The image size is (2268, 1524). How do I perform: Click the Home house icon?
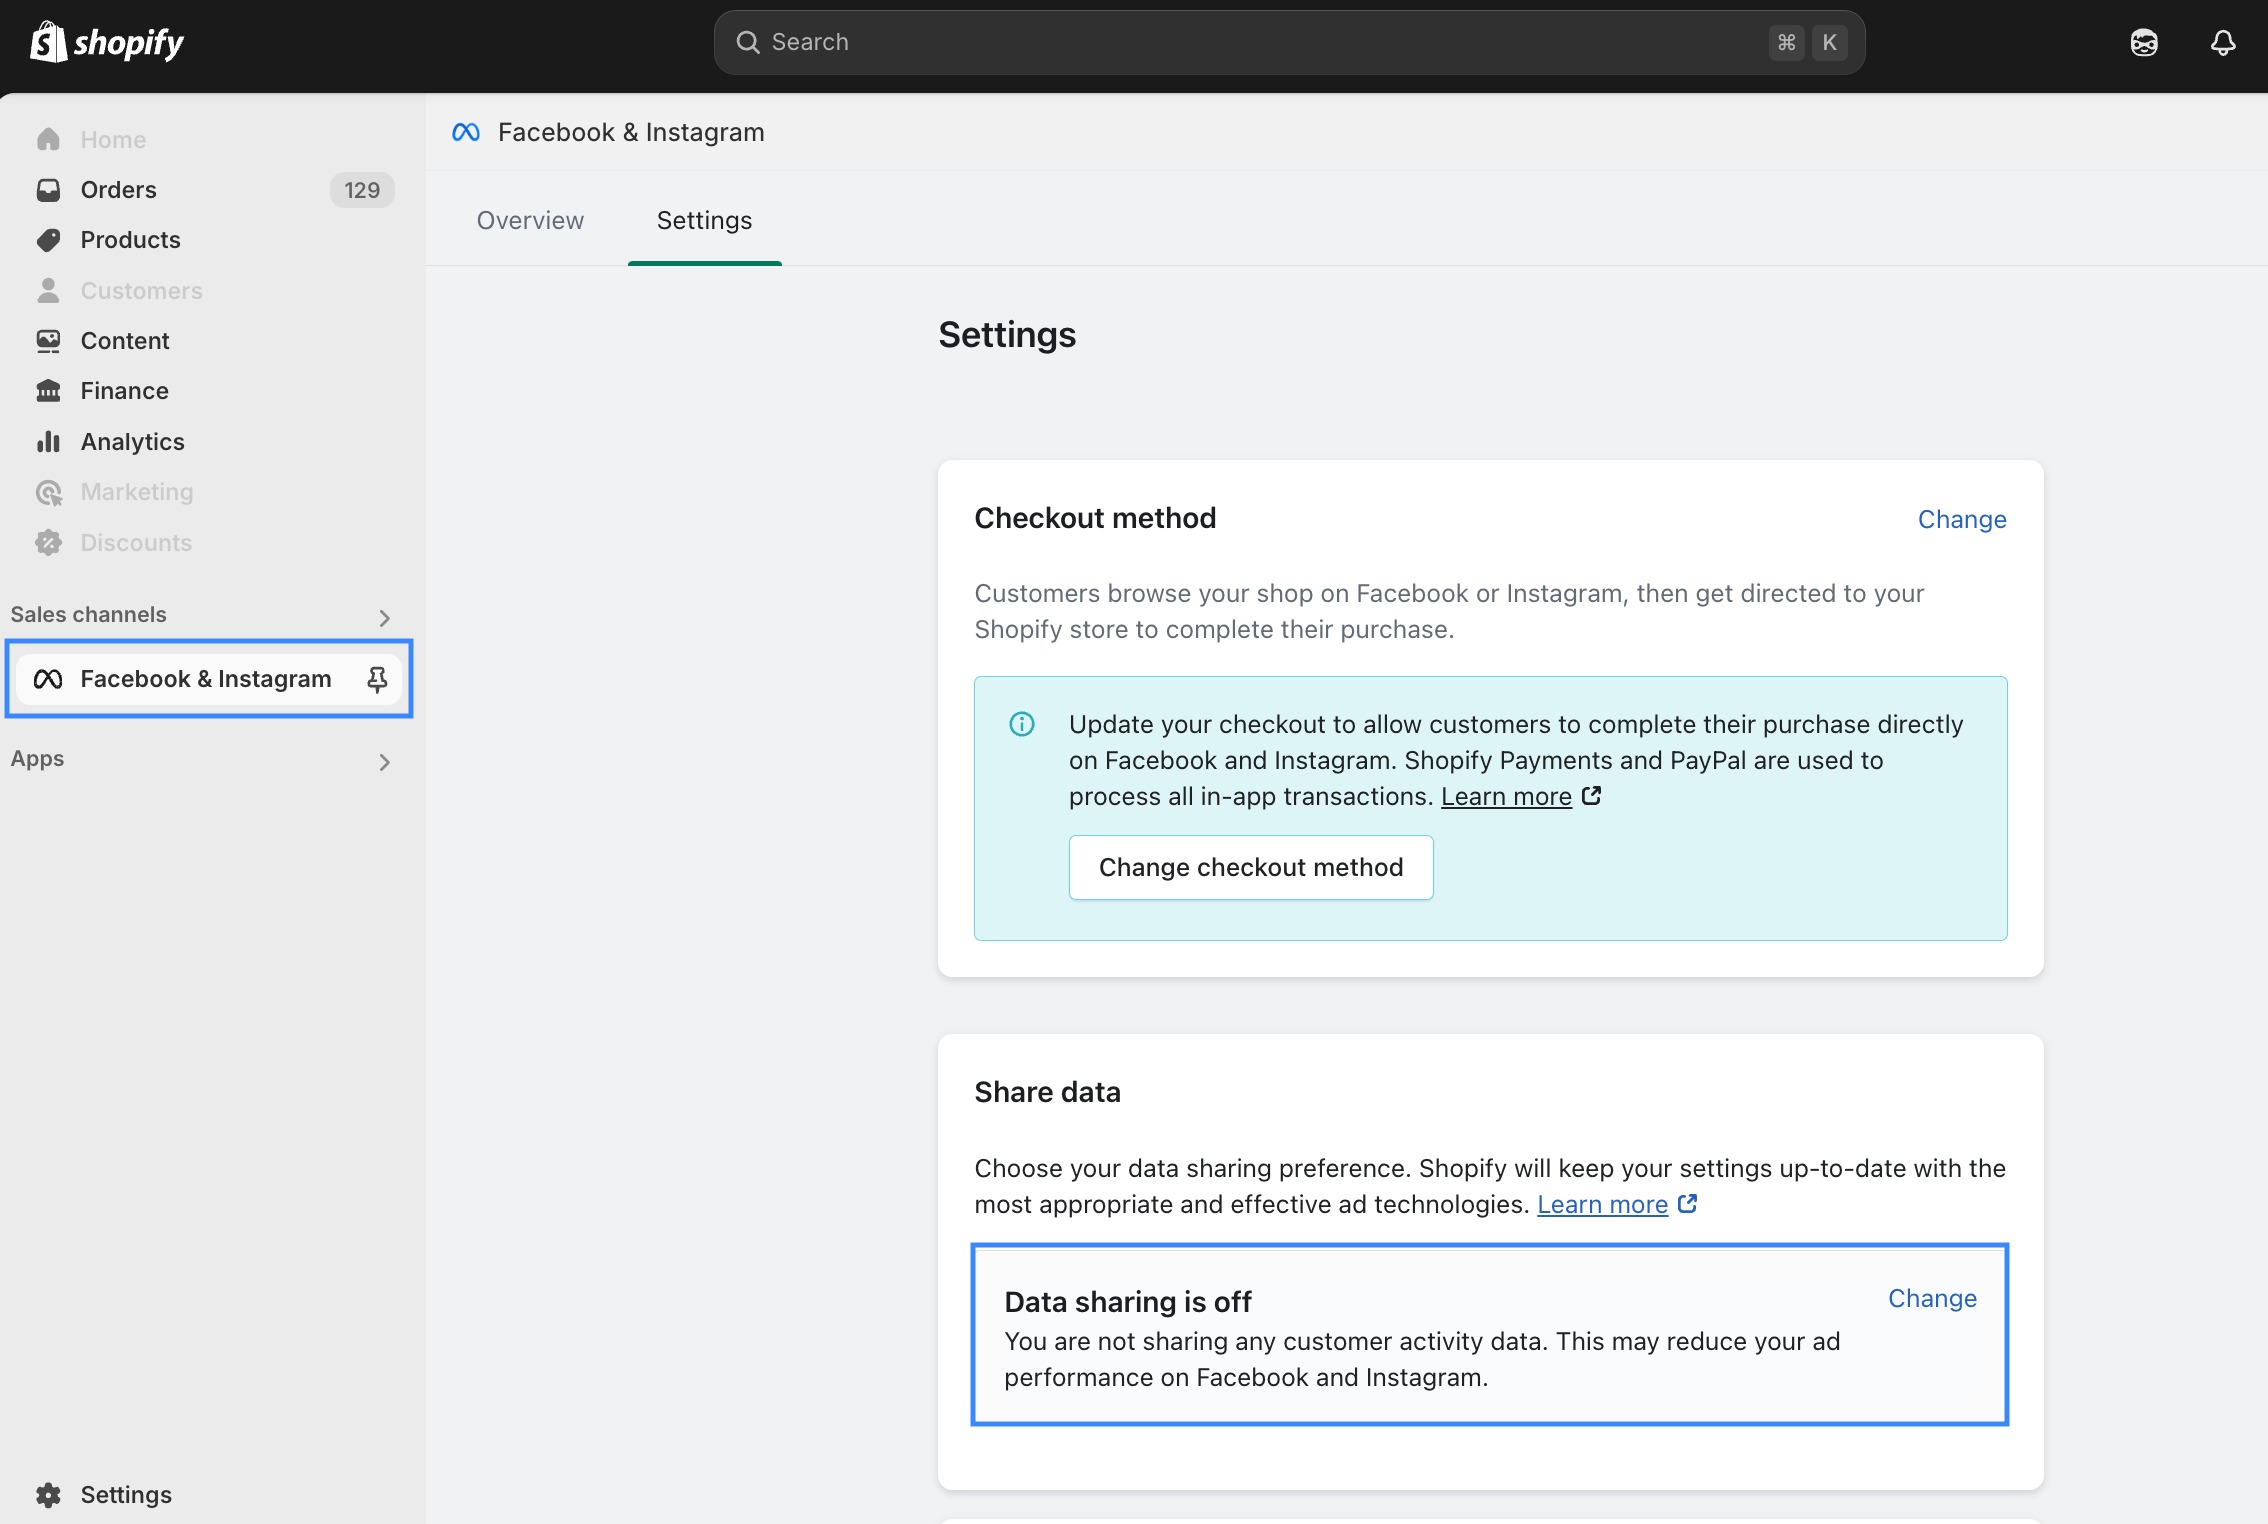tap(48, 139)
